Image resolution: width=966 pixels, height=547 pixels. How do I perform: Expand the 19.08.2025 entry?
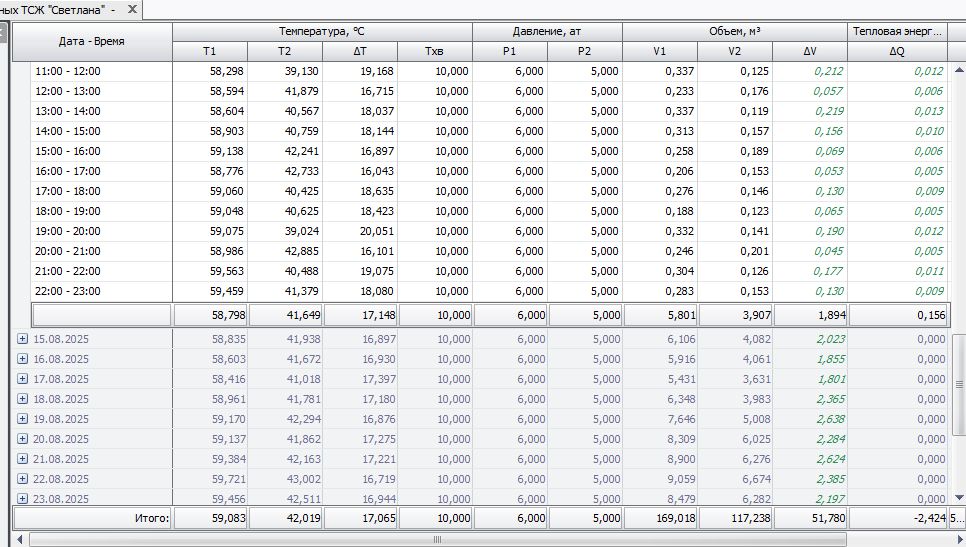[22, 419]
